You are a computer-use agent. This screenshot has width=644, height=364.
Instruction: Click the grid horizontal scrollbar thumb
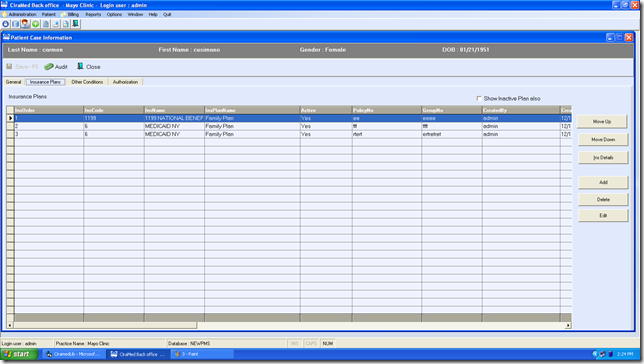[105, 325]
